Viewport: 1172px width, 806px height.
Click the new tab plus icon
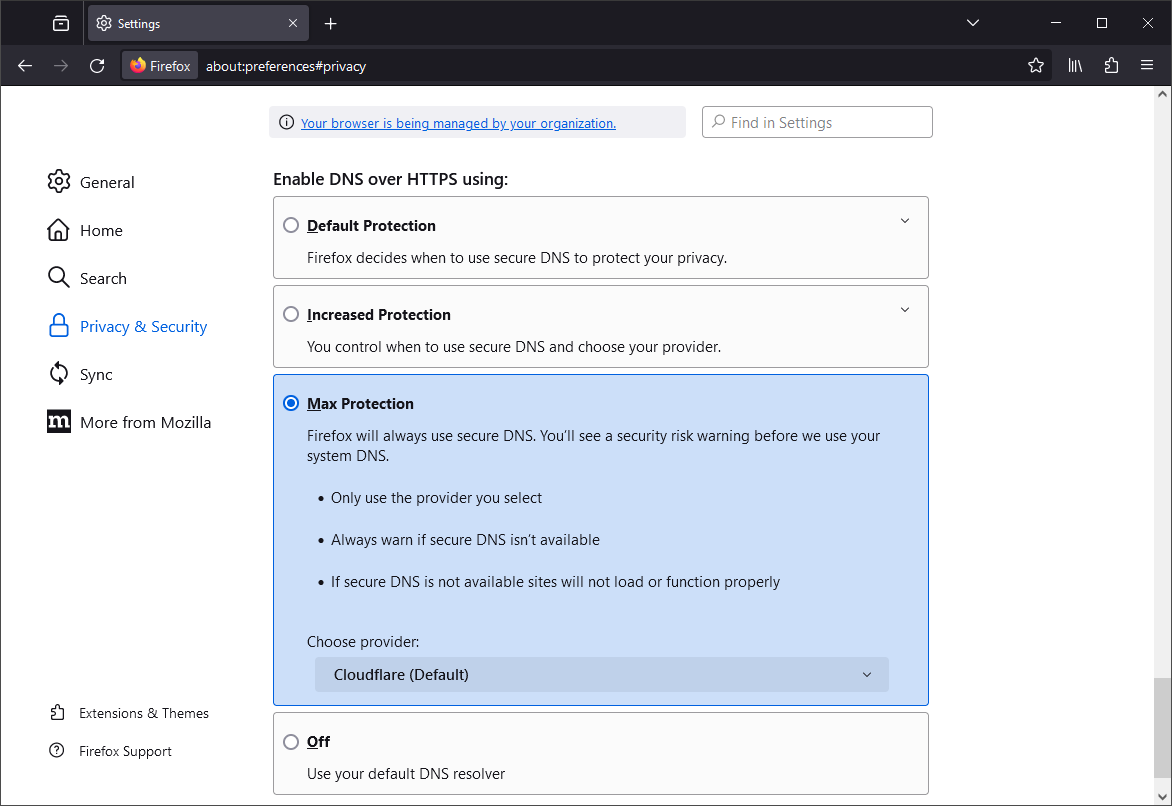[x=331, y=23]
